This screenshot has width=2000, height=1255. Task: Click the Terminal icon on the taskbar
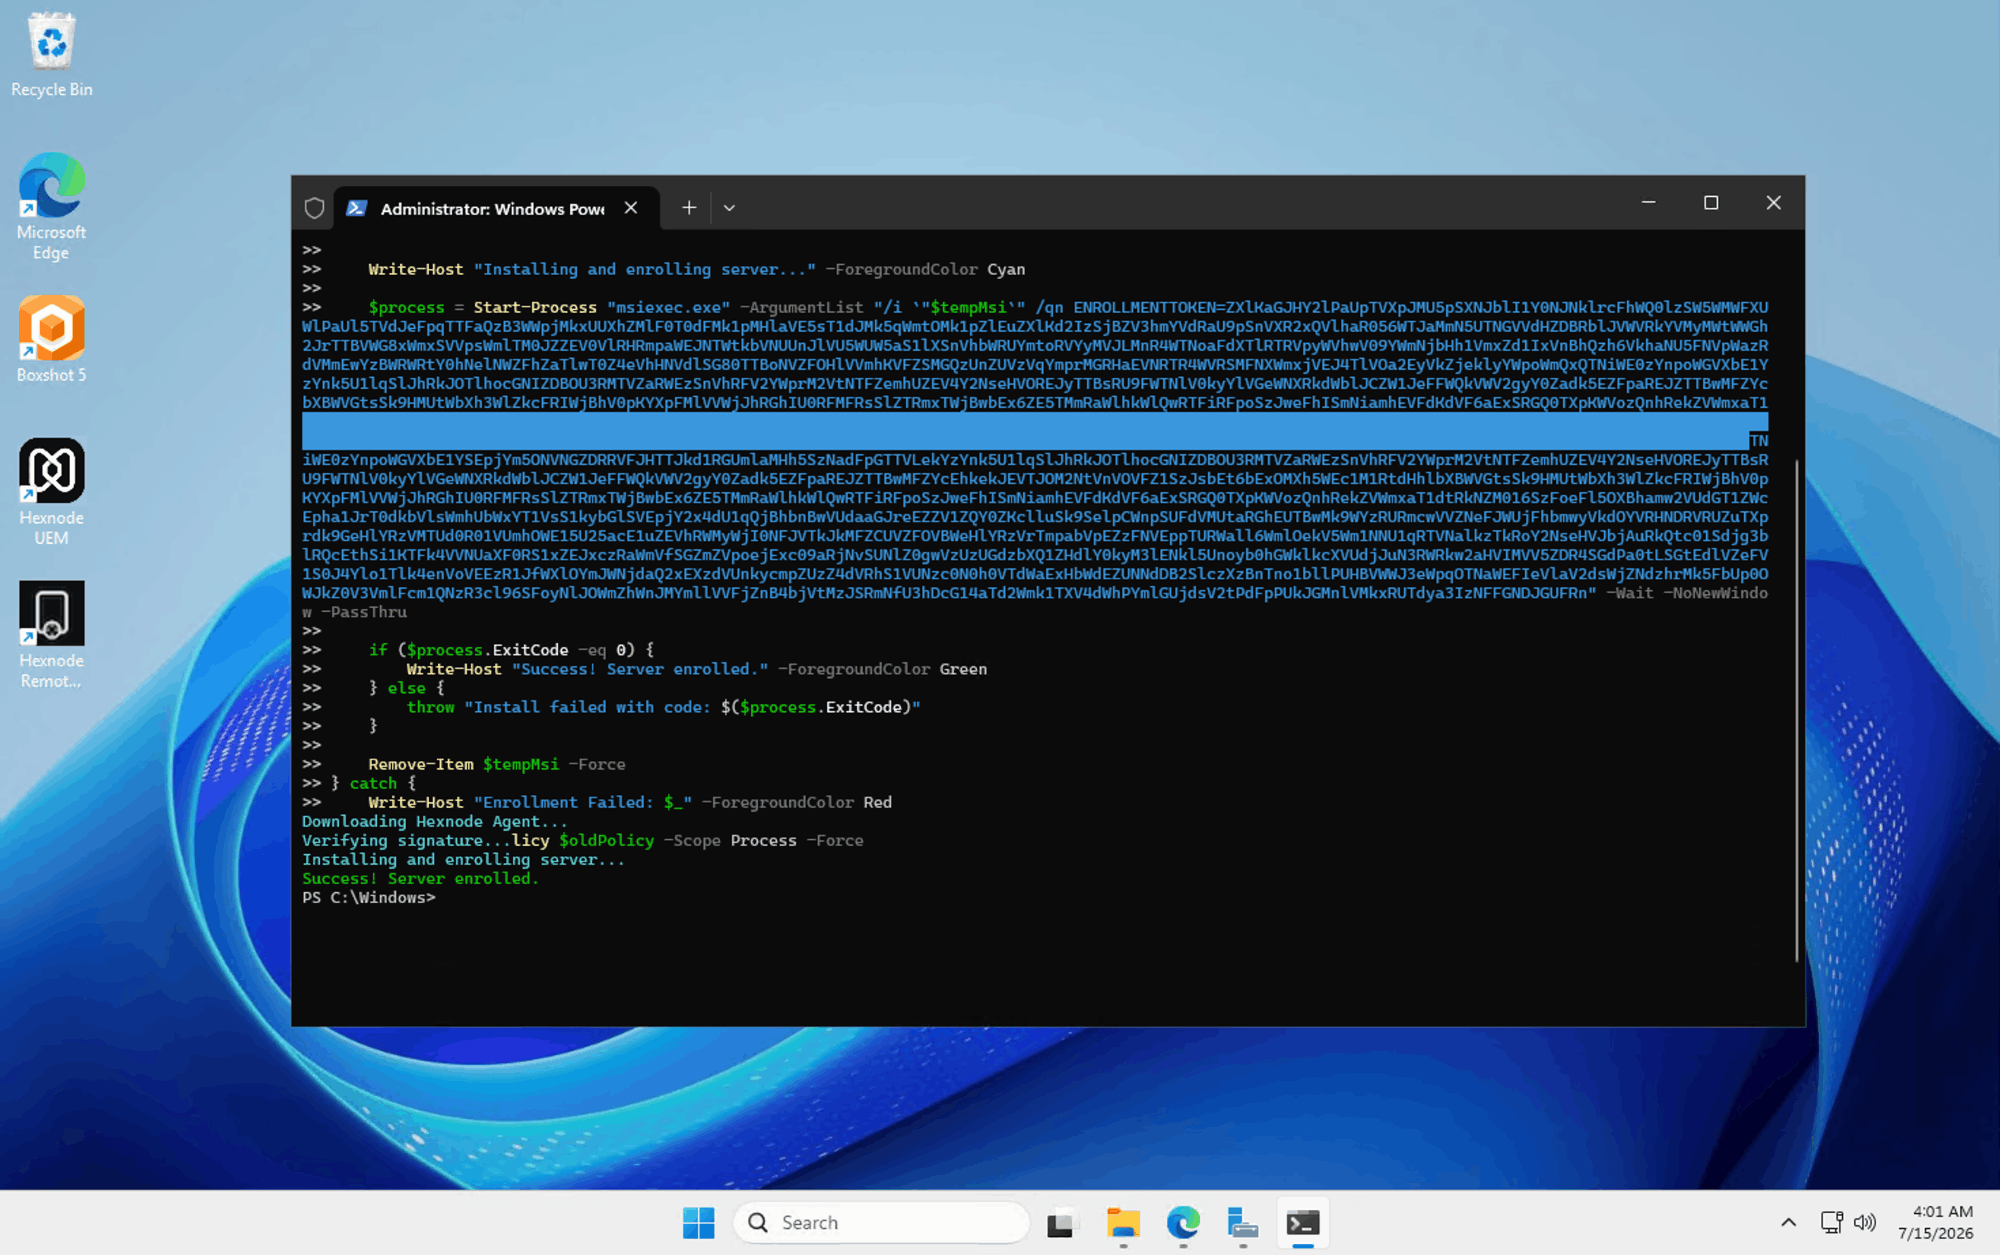pos(1303,1223)
